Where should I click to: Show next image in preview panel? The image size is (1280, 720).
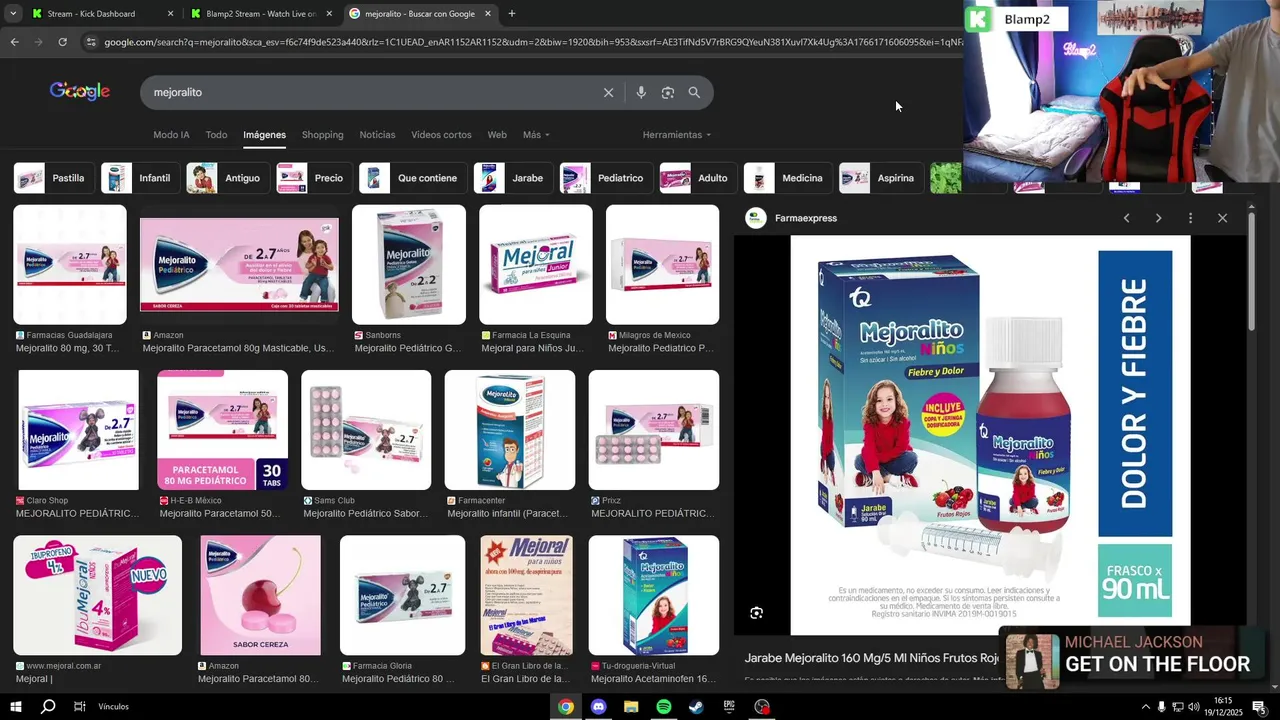point(1158,218)
